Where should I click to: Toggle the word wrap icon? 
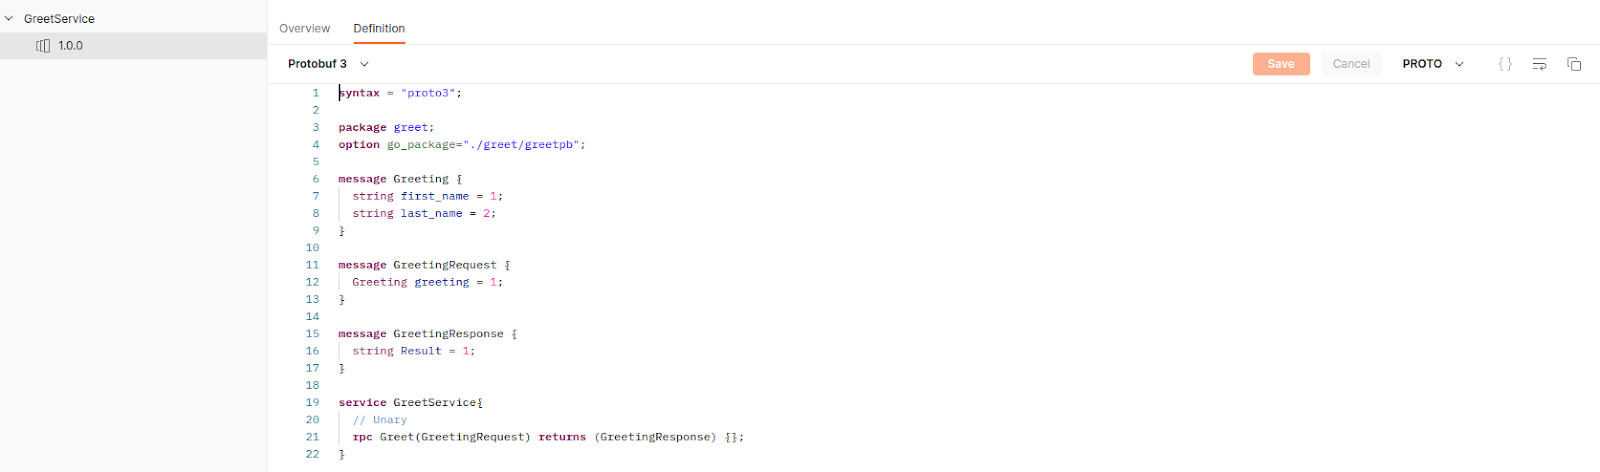[1539, 64]
